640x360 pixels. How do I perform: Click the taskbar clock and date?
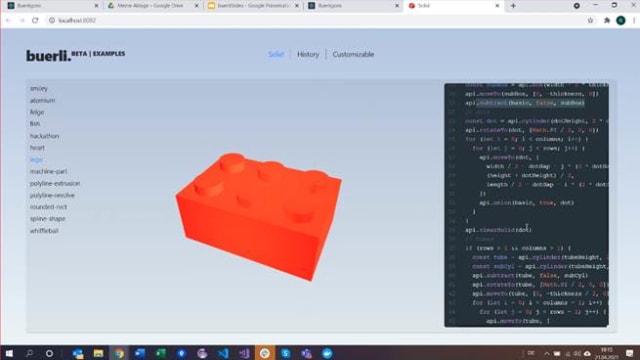tap(607, 353)
